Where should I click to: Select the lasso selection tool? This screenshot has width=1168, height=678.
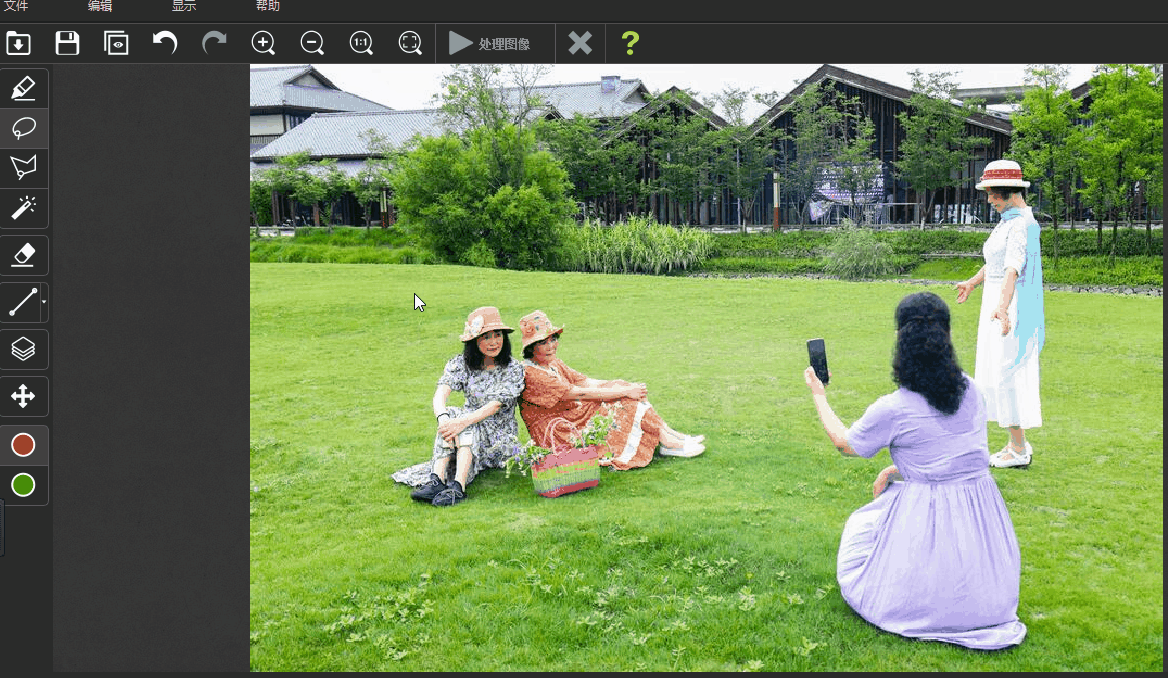coord(24,128)
